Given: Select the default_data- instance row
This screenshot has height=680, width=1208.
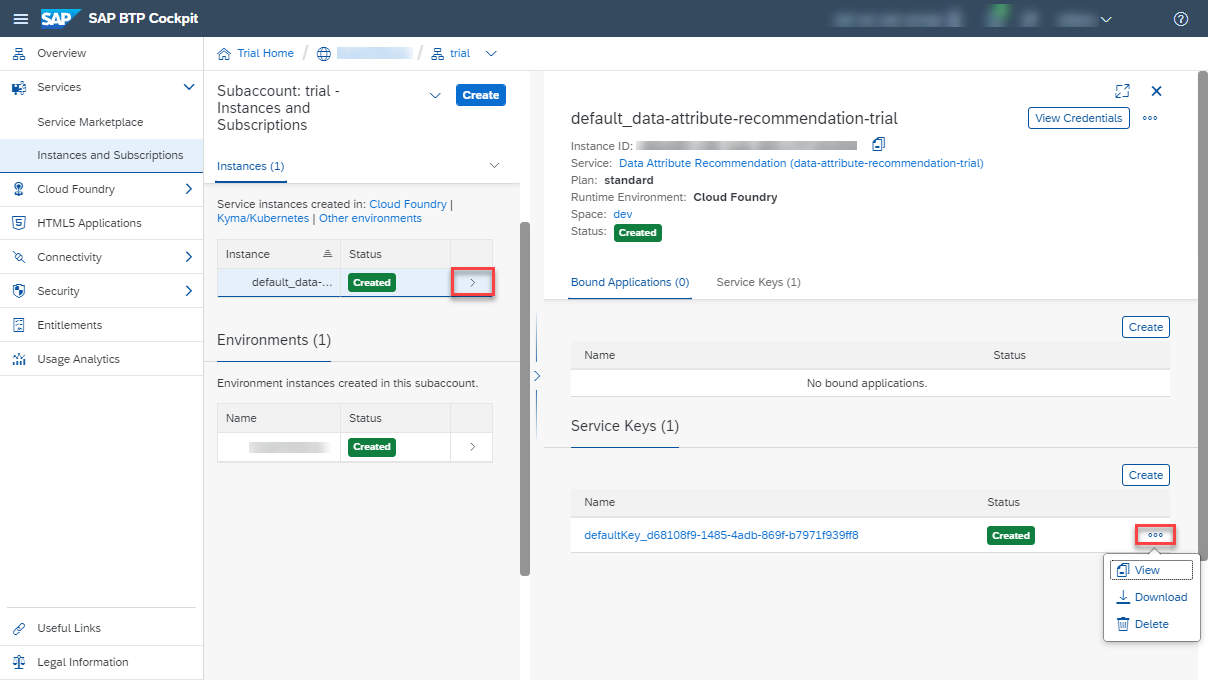Looking at the screenshot, I should pyautogui.click(x=355, y=283).
